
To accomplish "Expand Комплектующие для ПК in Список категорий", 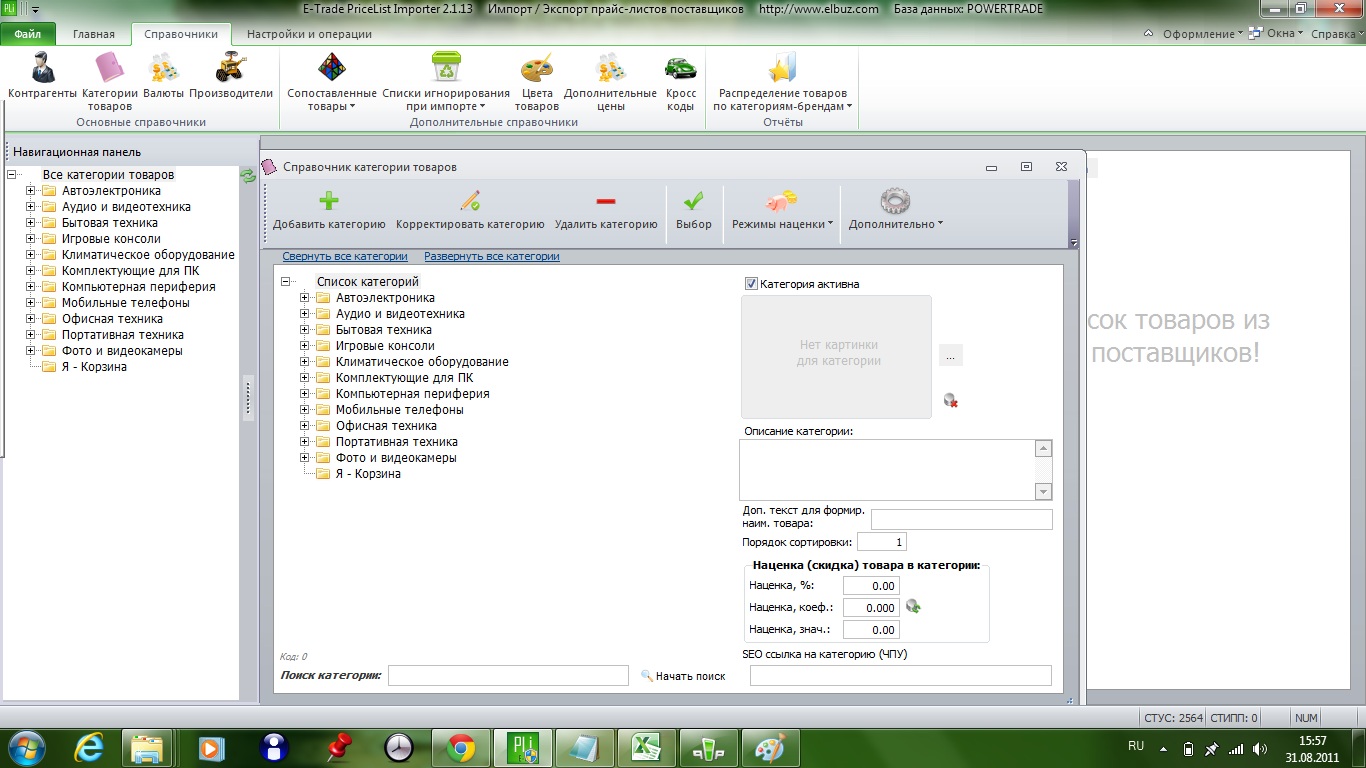I will click(x=305, y=378).
